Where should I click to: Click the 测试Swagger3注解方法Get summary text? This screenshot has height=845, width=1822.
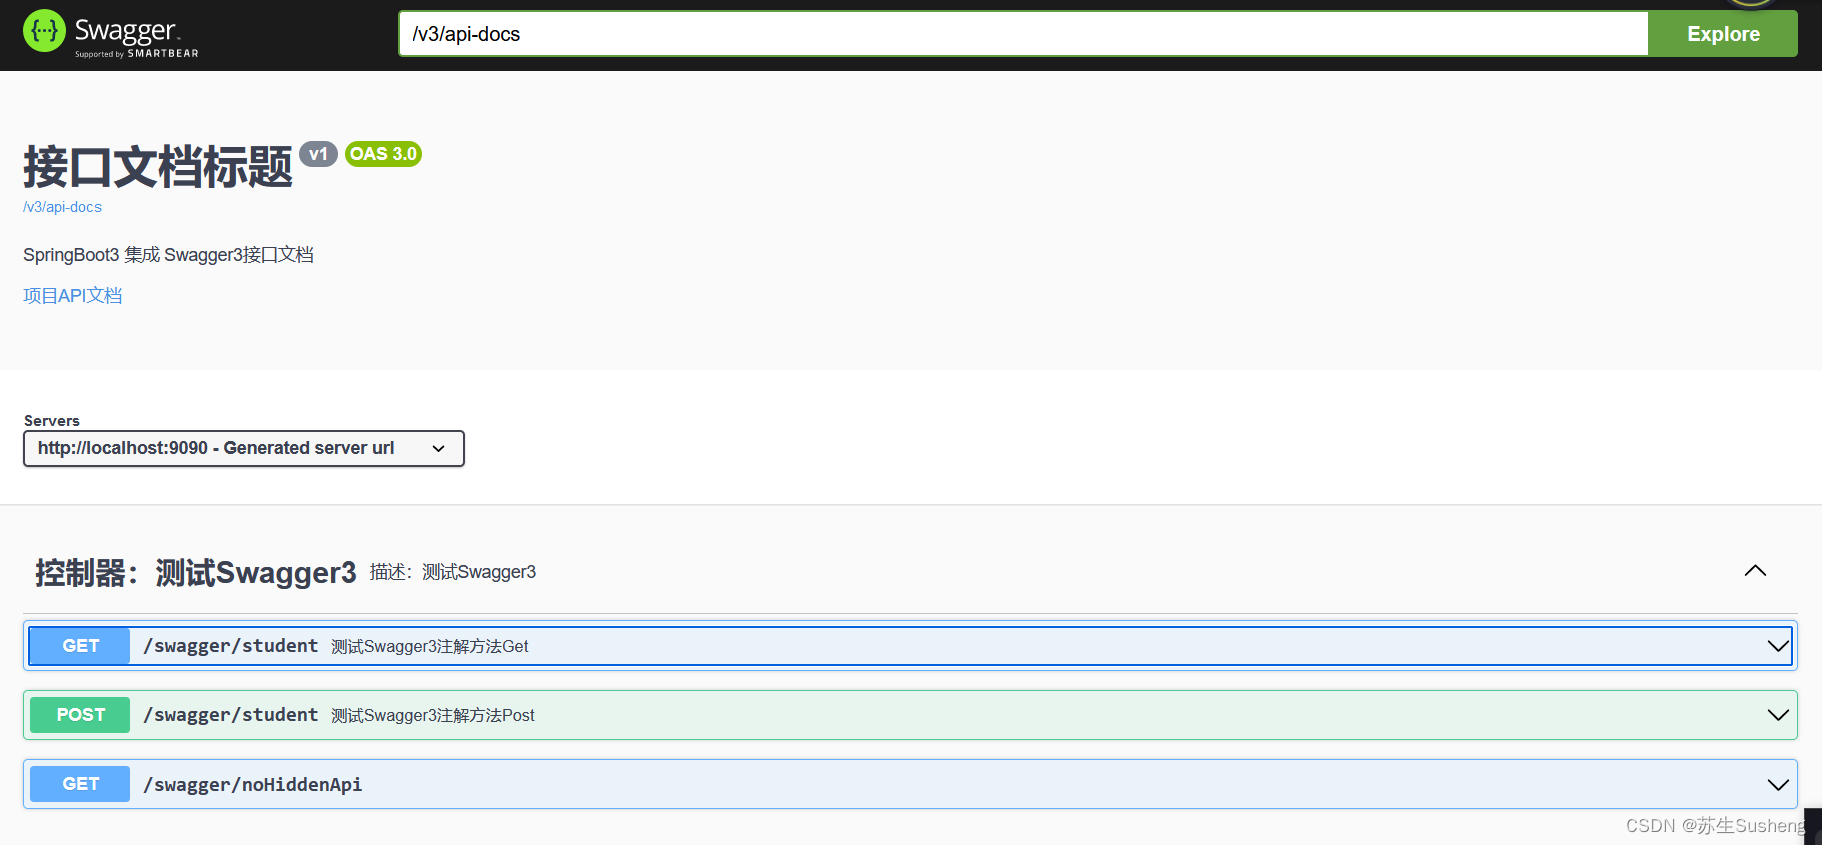click(430, 647)
